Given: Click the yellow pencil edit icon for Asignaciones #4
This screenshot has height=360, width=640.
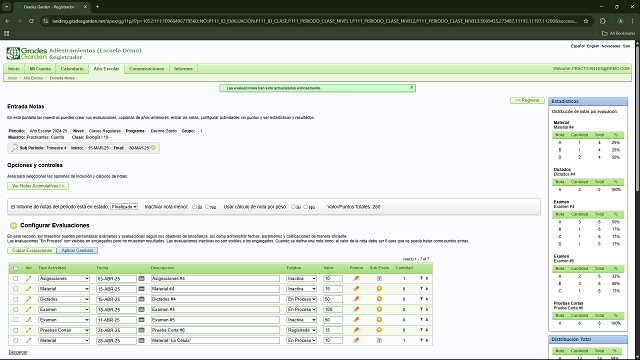Looking at the screenshot, I should pos(28,278).
